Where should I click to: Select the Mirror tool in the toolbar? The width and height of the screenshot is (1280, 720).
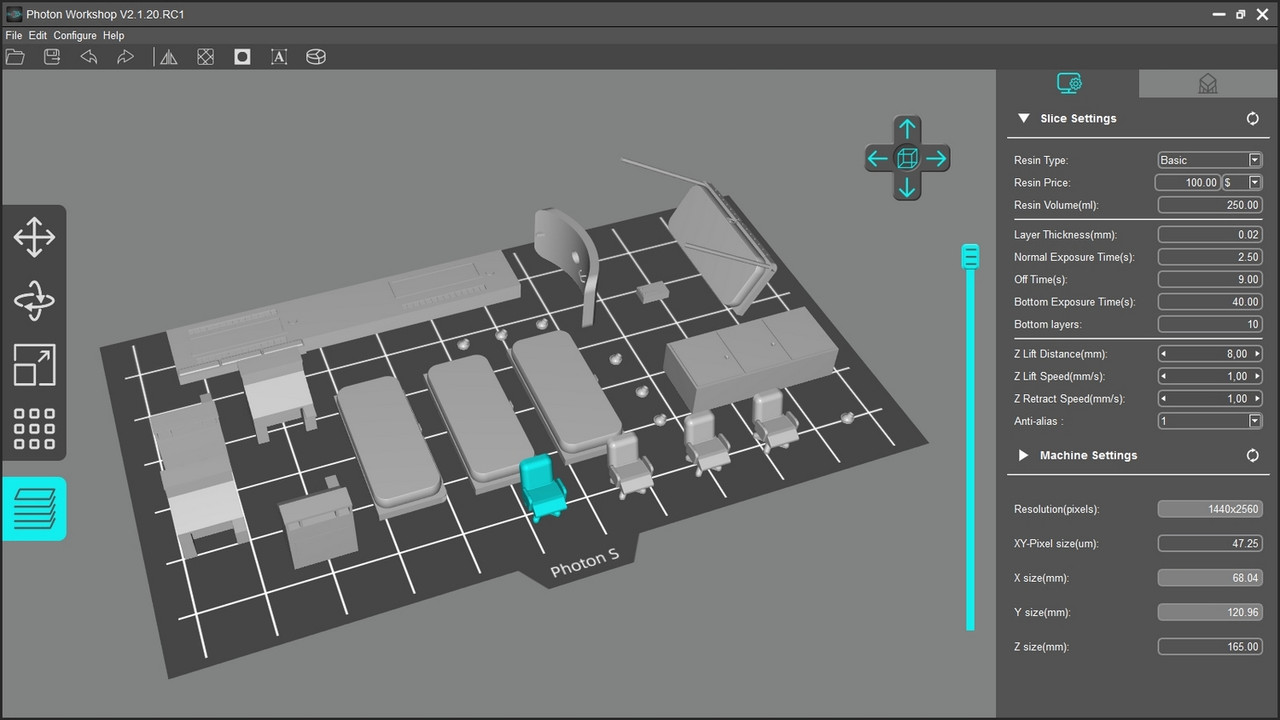pos(169,57)
